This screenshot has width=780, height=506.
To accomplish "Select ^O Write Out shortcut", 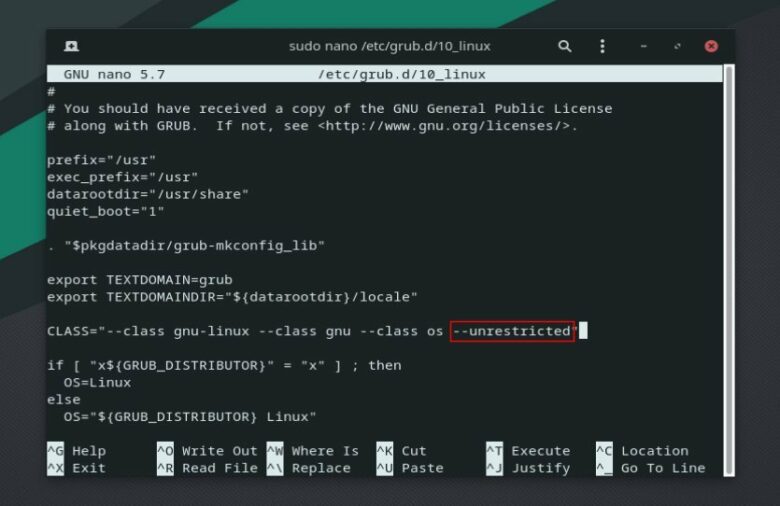I will pyautogui.click(x=207, y=451).
